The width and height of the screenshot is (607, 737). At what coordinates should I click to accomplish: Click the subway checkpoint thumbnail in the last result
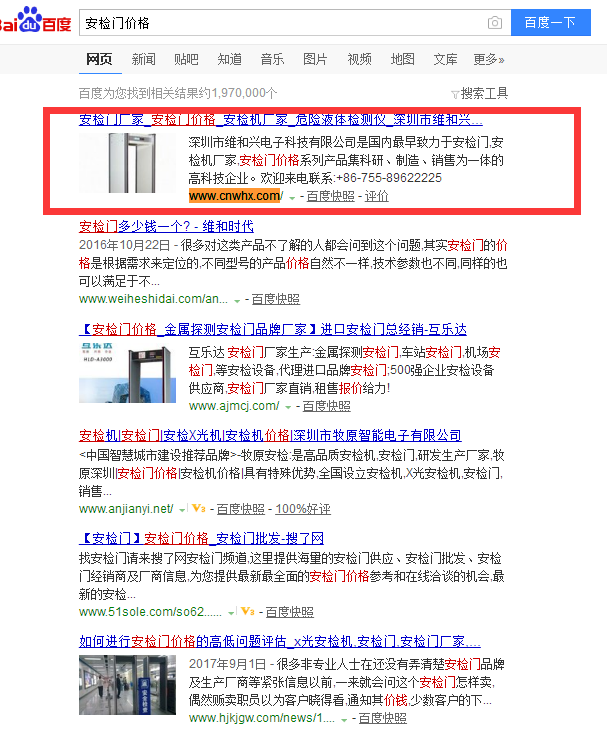127,685
